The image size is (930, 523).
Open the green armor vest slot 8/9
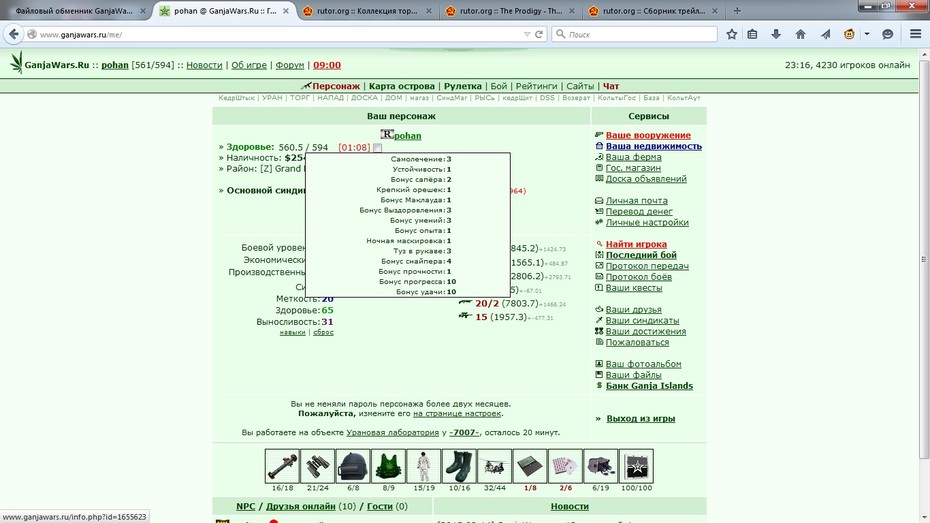click(388, 466)
